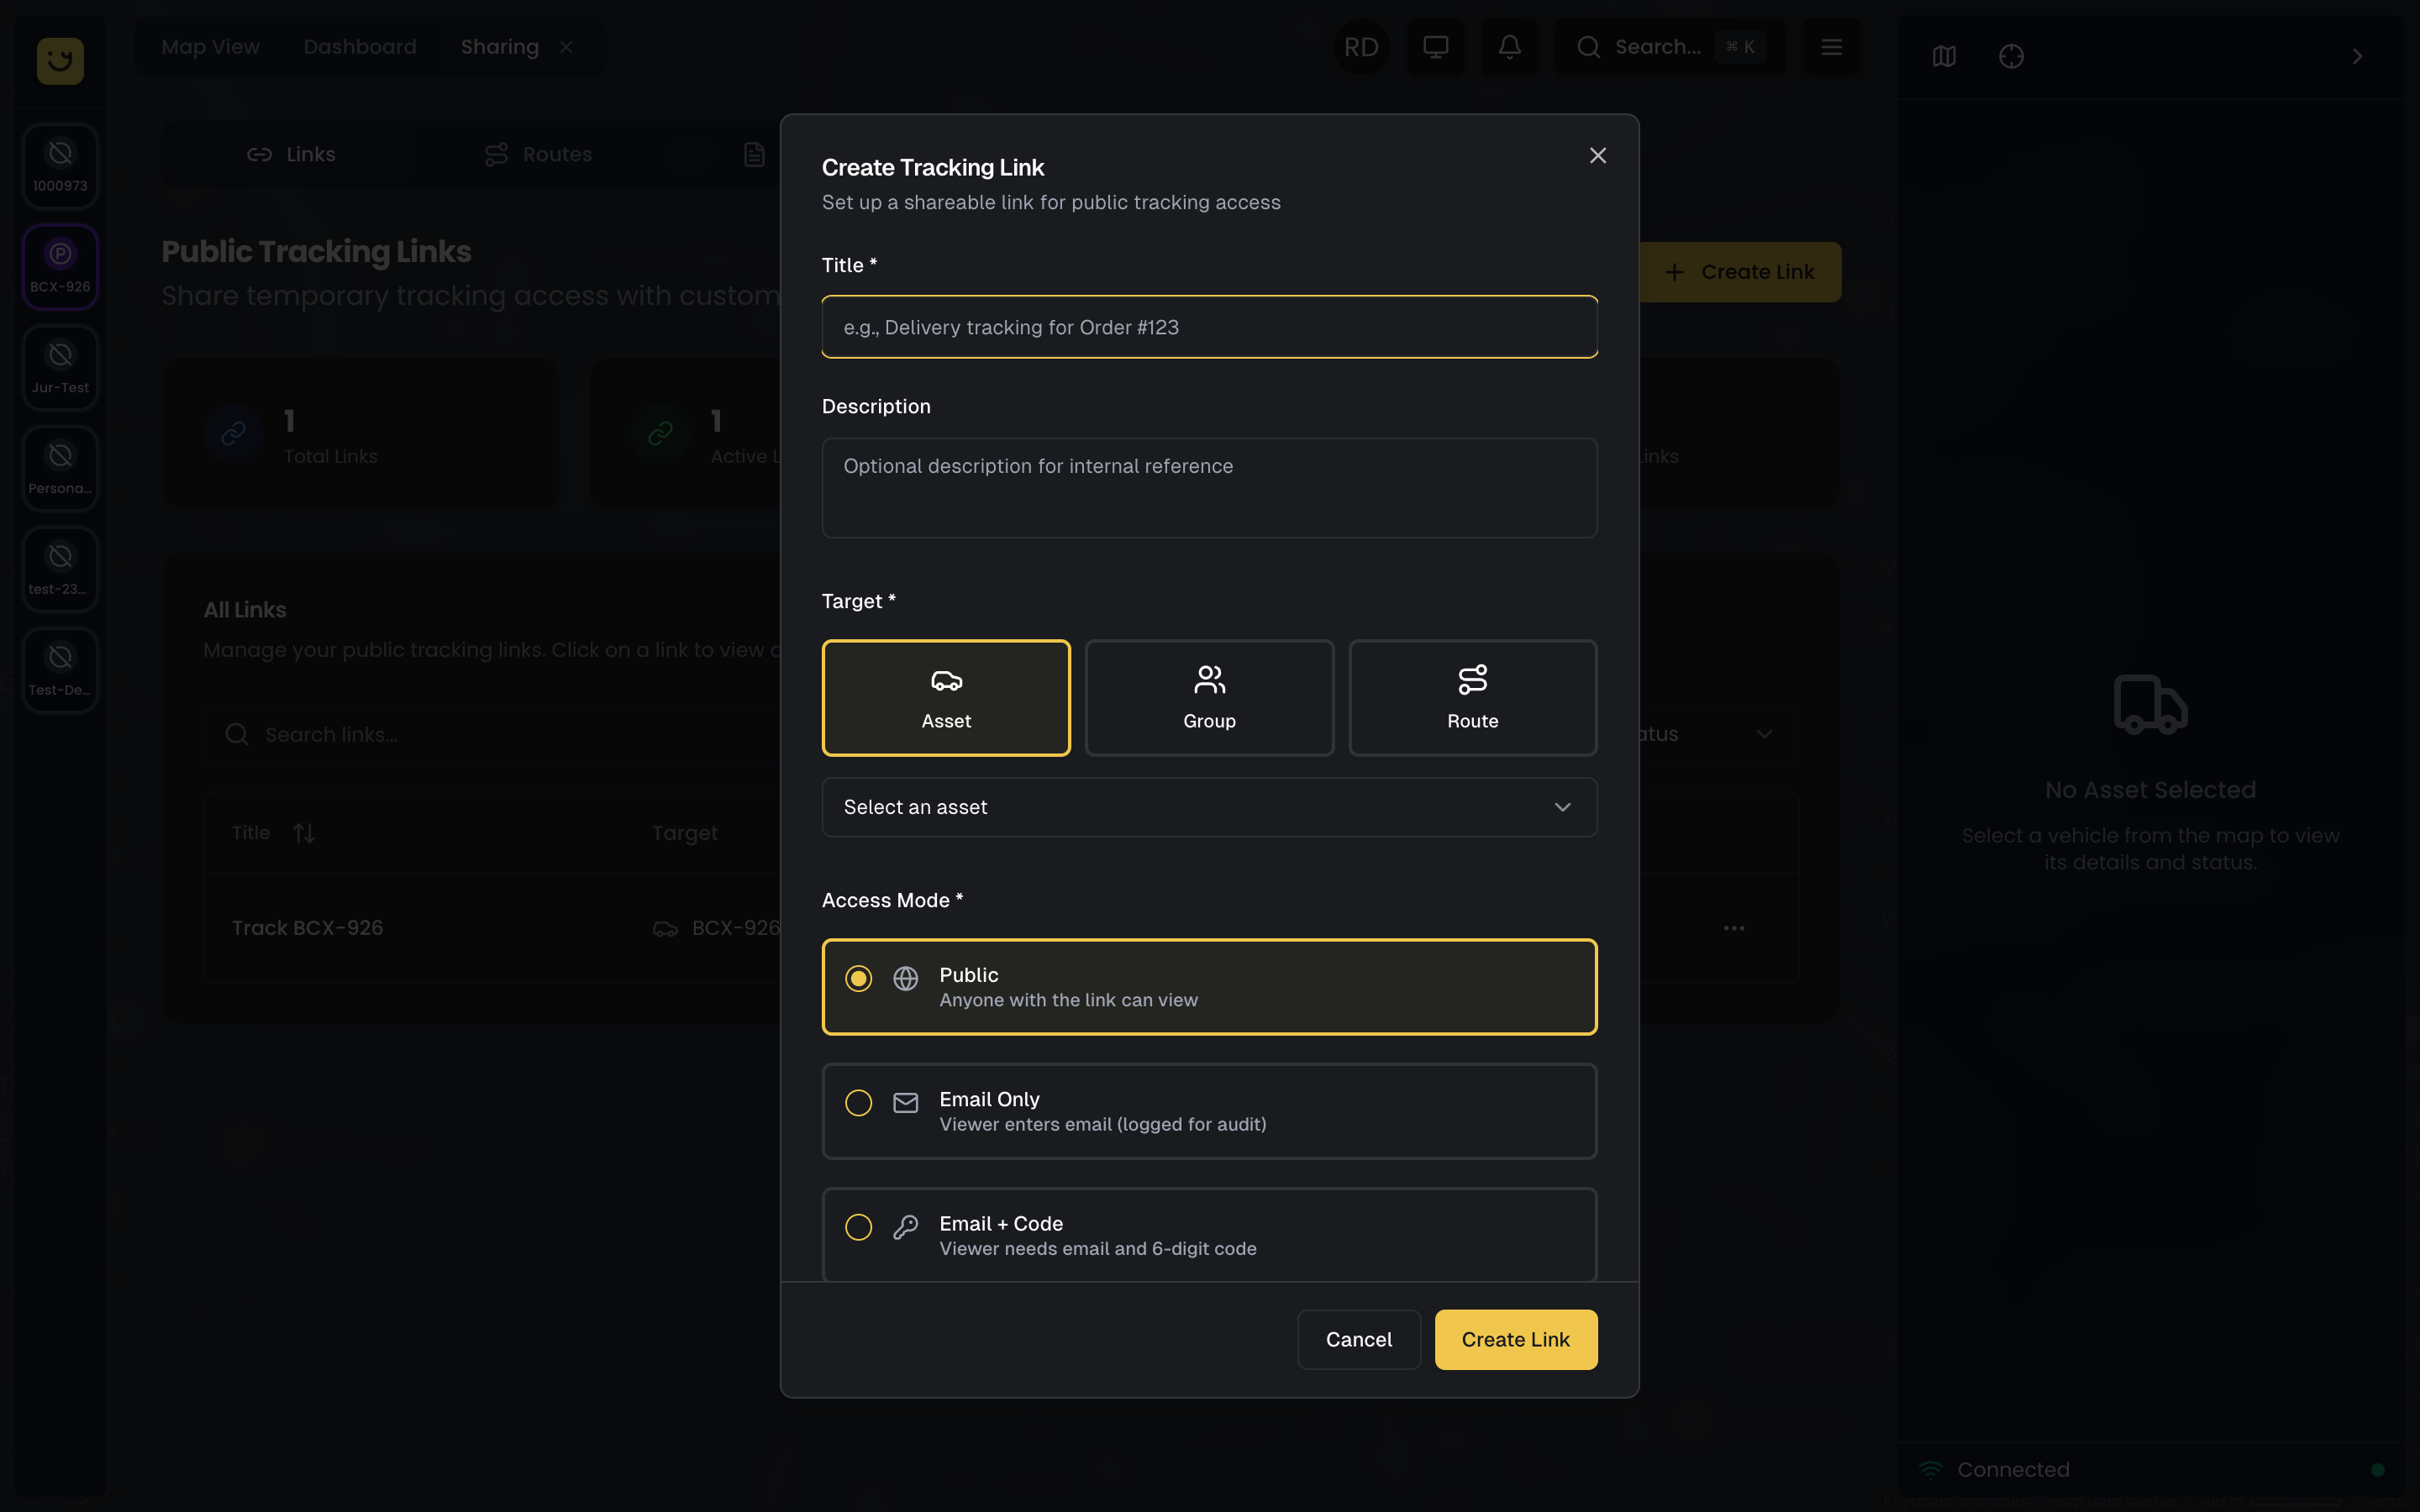Click the yellow smiley app logo
2420x1512 pixels.
(x=60, y=60)
